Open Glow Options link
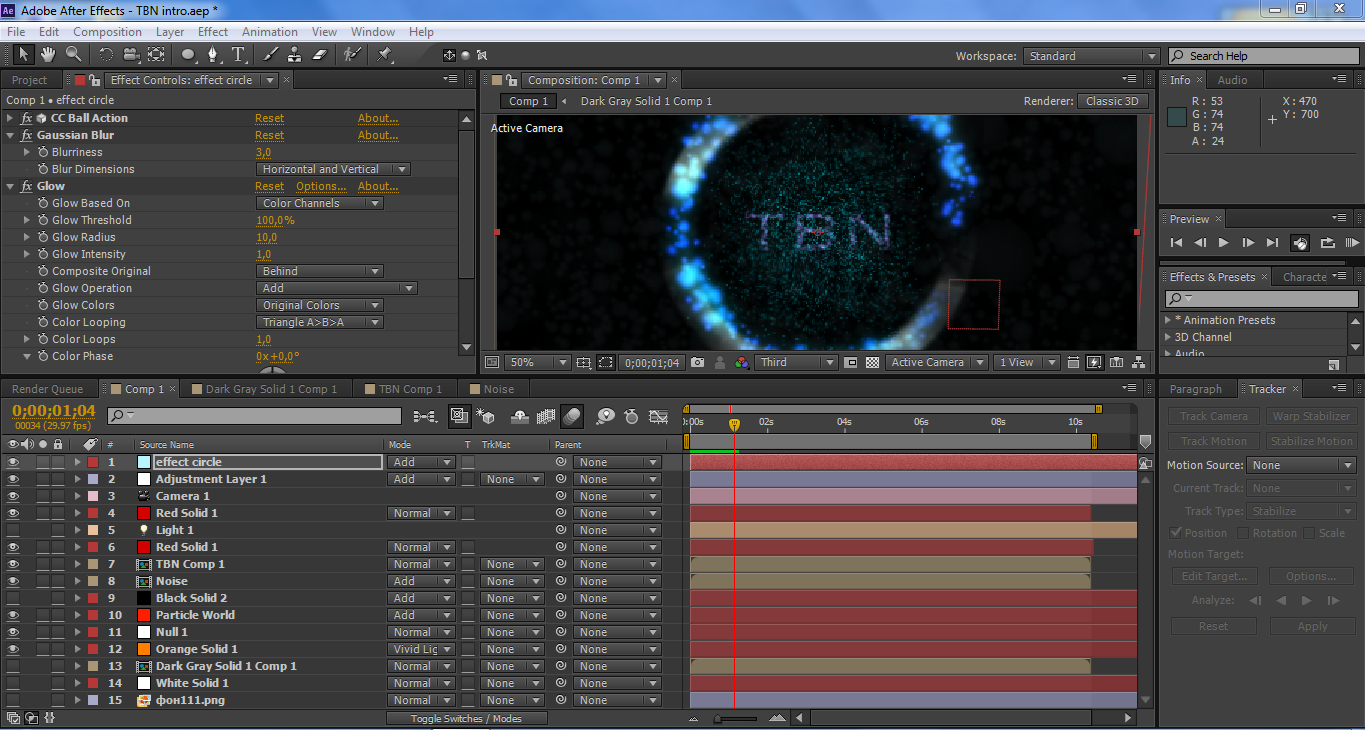 tap(321, 186)
